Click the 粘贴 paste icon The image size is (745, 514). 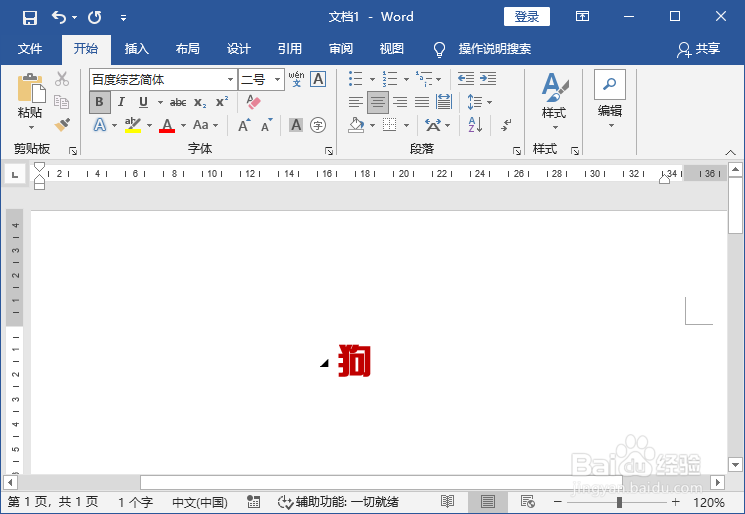(x=30, y=88)
